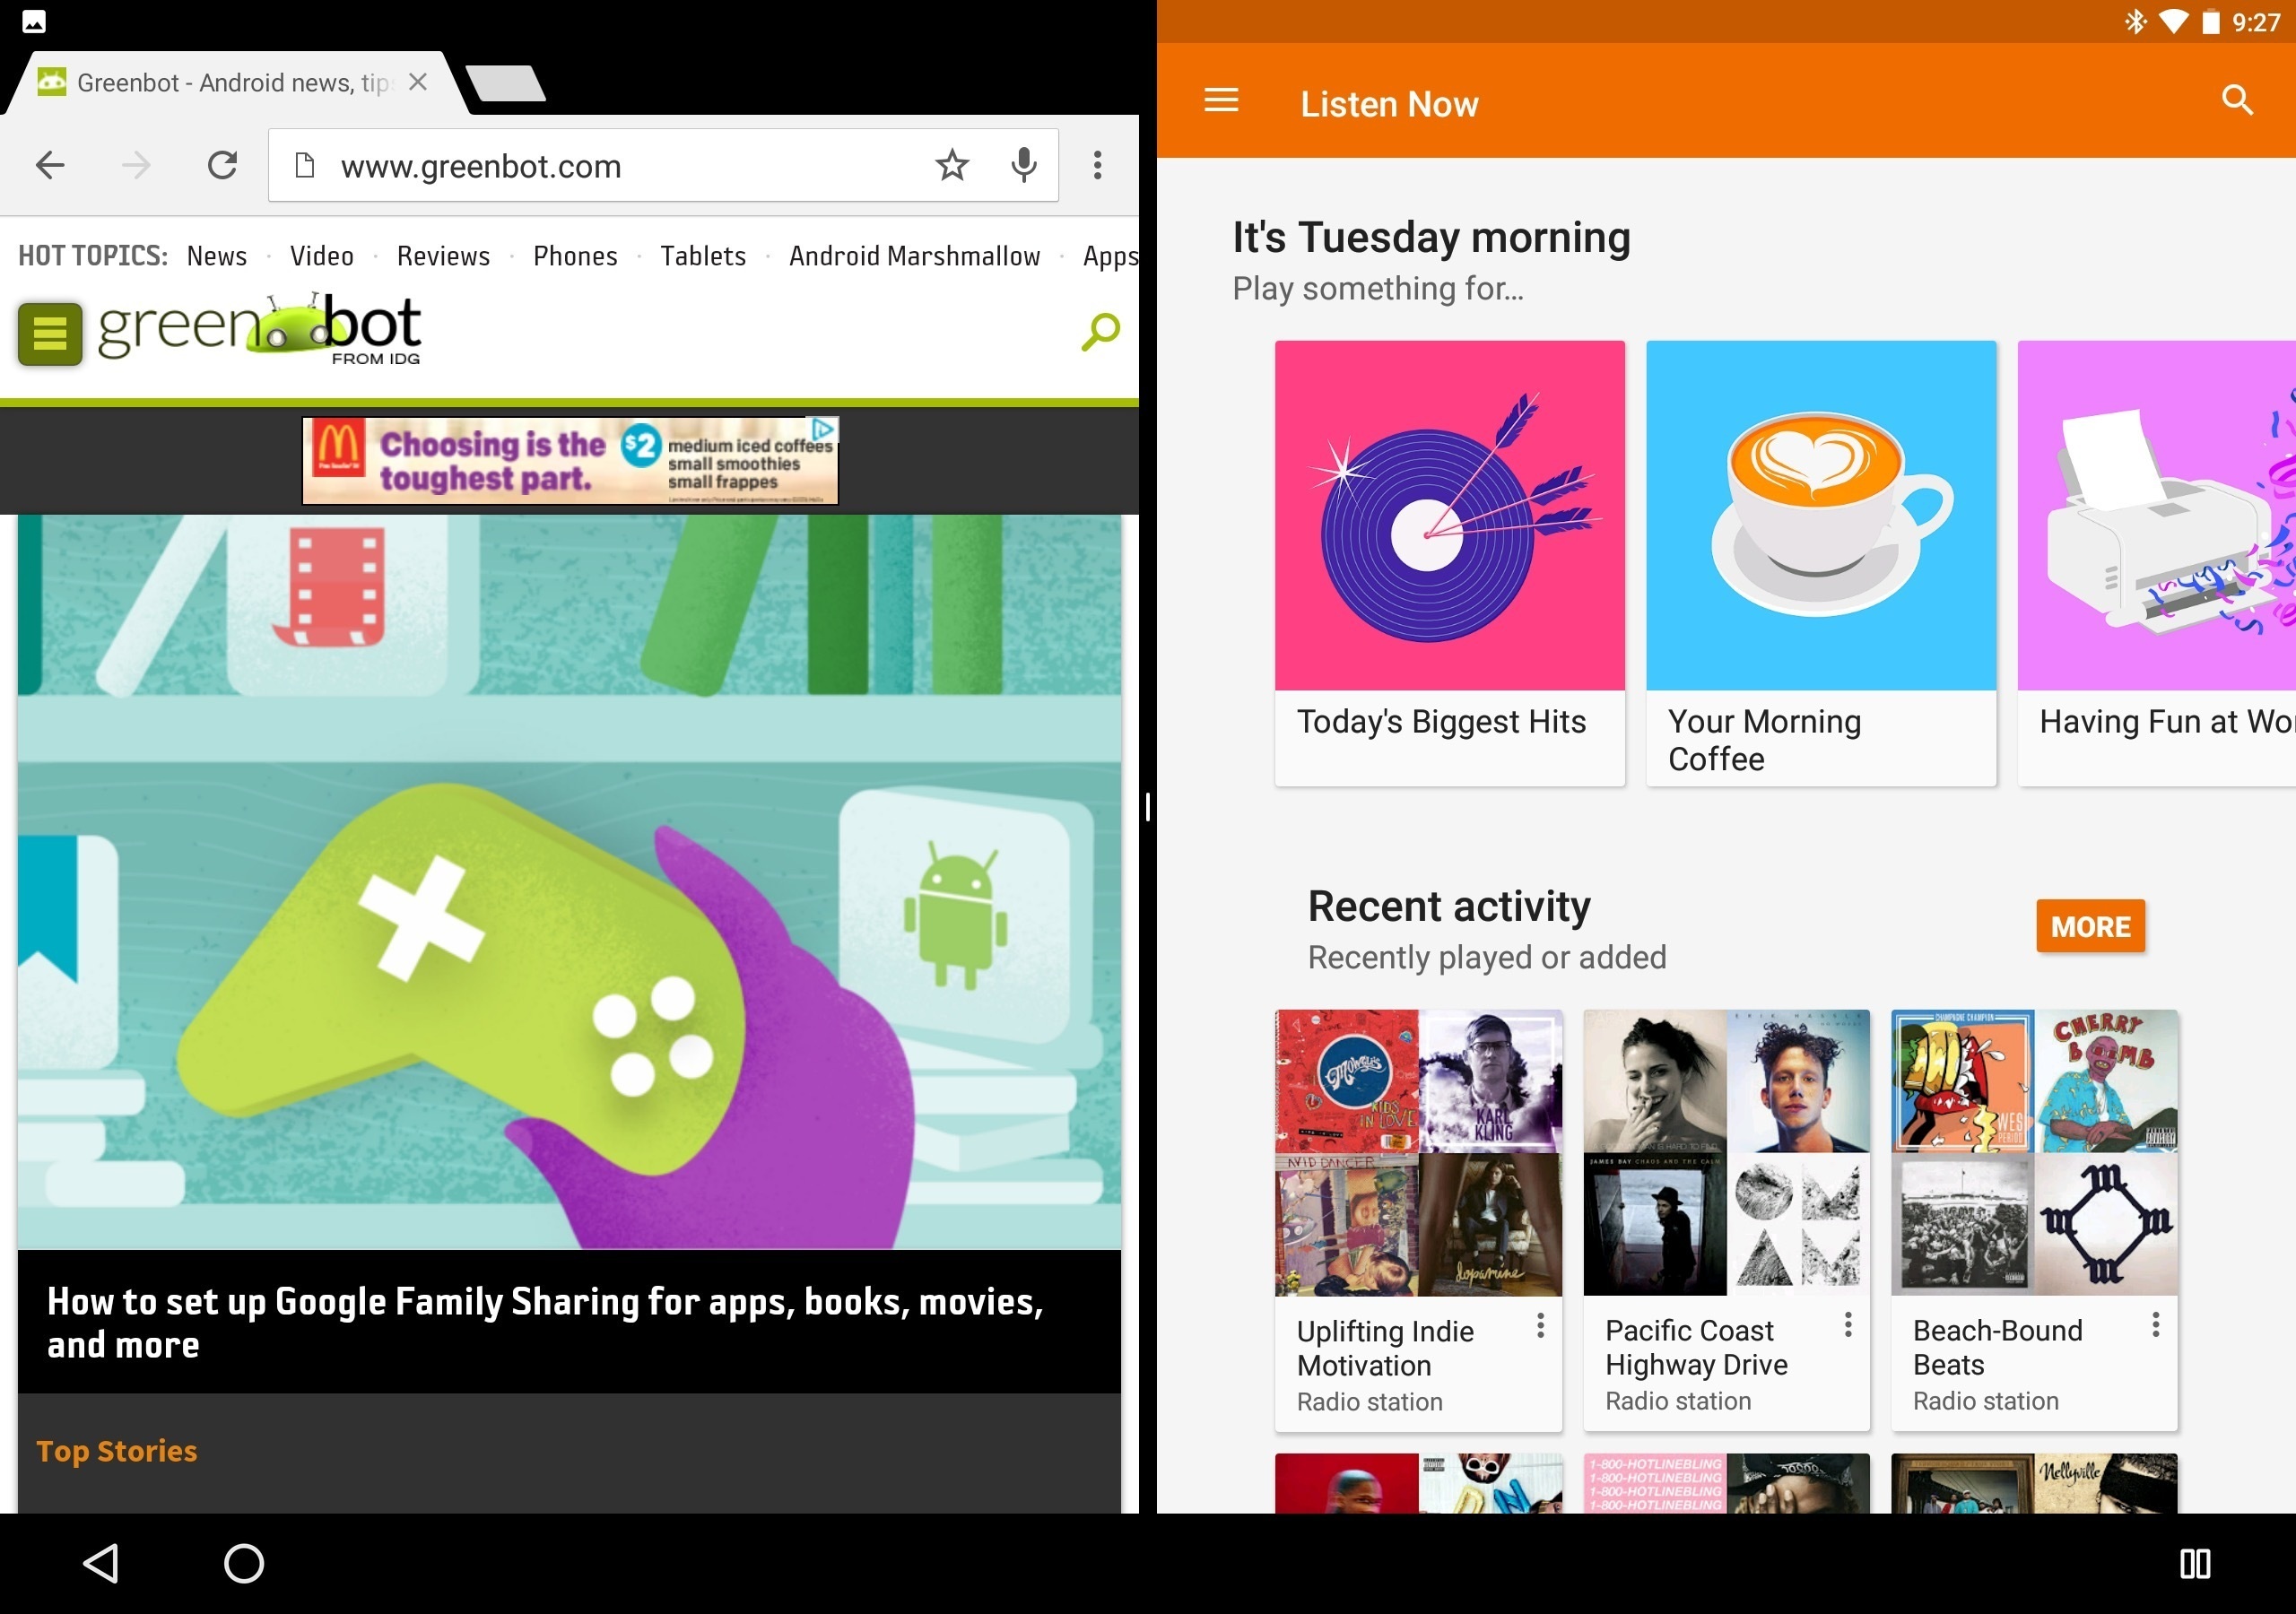Open Google Family Sharing article headline
Image resolution: width=2296 pixels, height=1614 pixels.
pos(545,1322)
